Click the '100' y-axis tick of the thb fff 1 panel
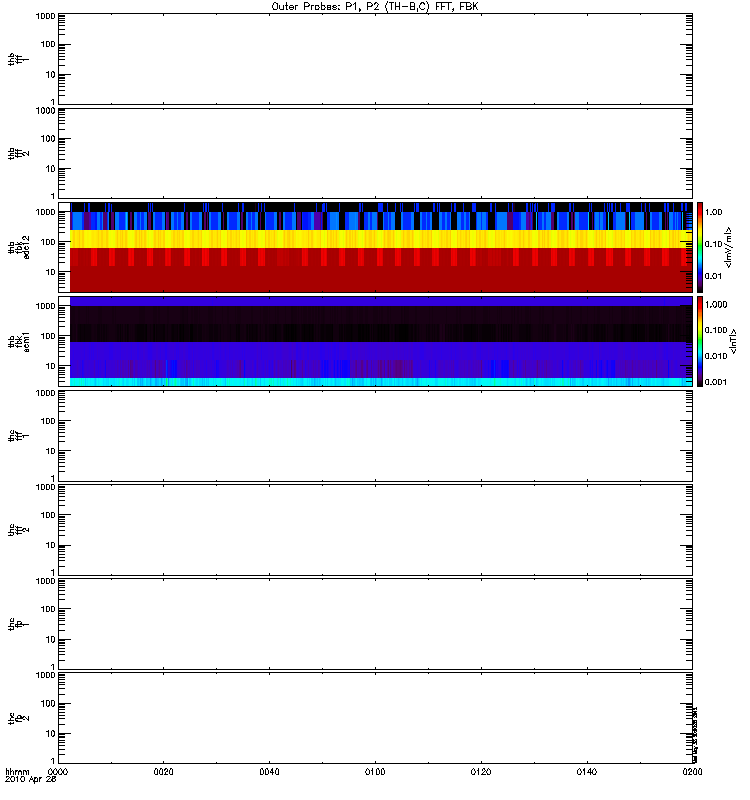Viewport: 750px width, 800px height. pyautogui.click(x=48, y=44)
